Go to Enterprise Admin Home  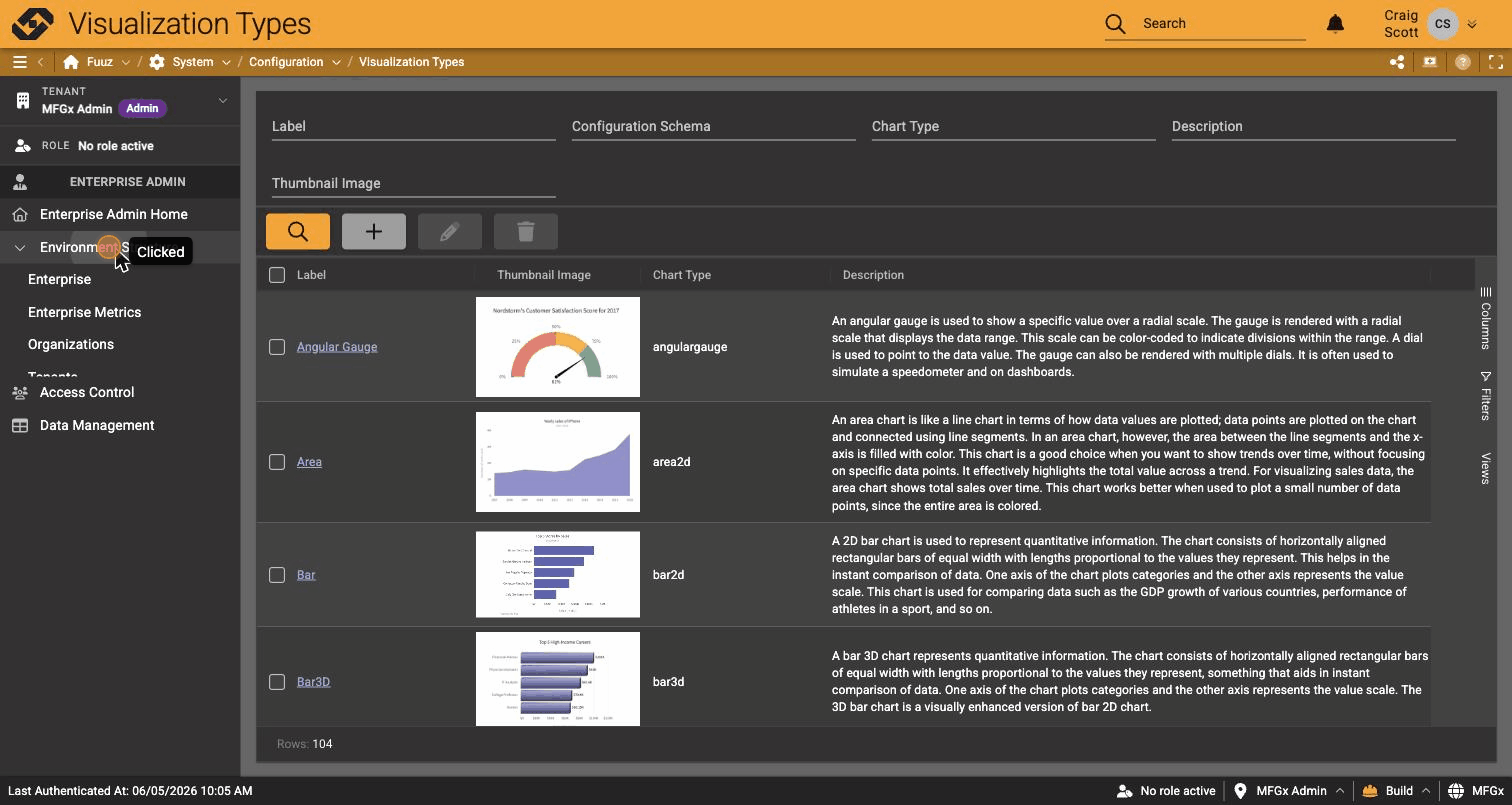click(114, 214)
